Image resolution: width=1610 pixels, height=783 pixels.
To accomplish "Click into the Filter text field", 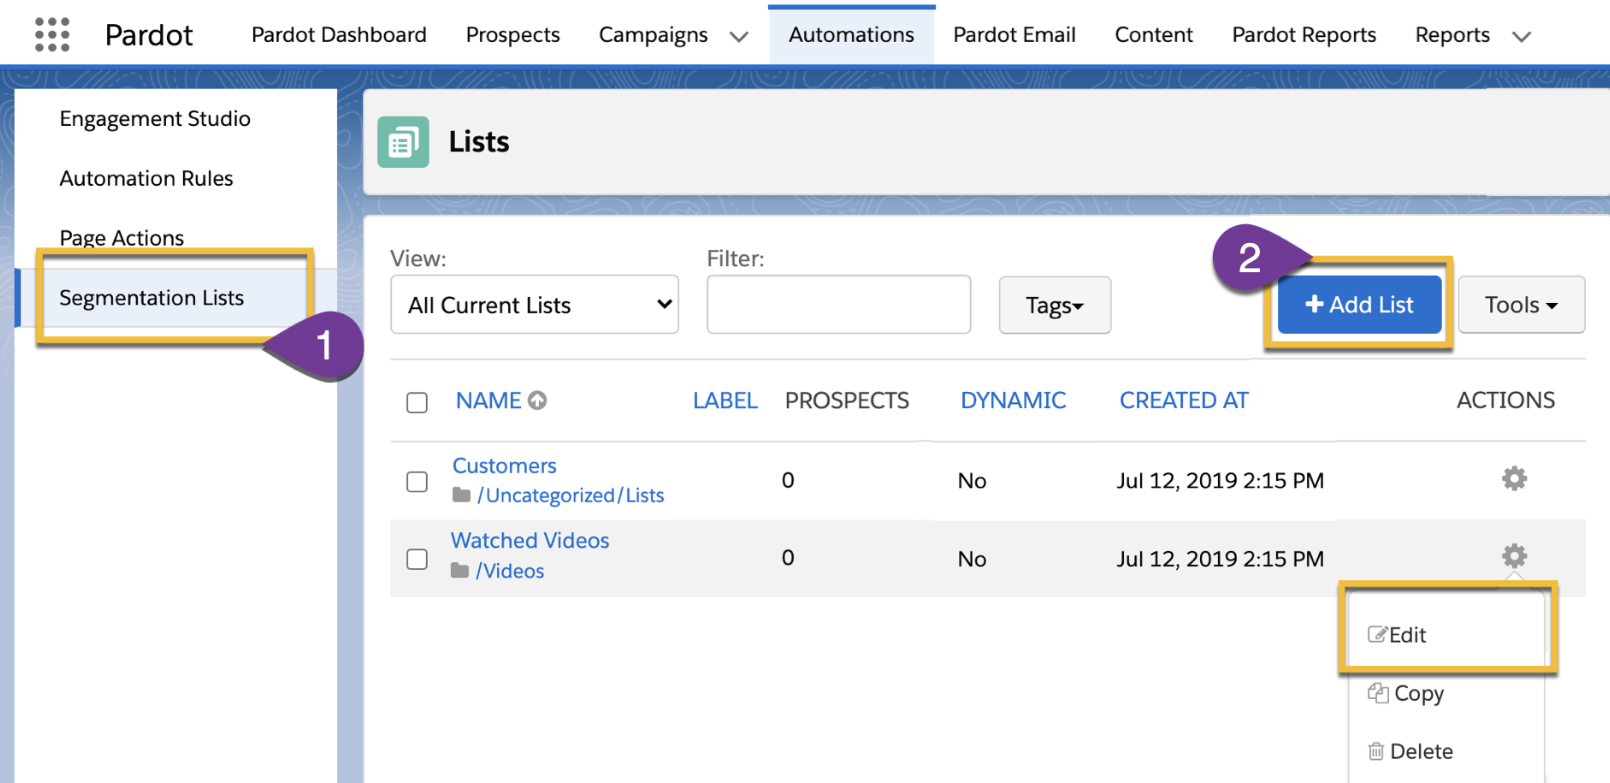I will pos(838,305).
